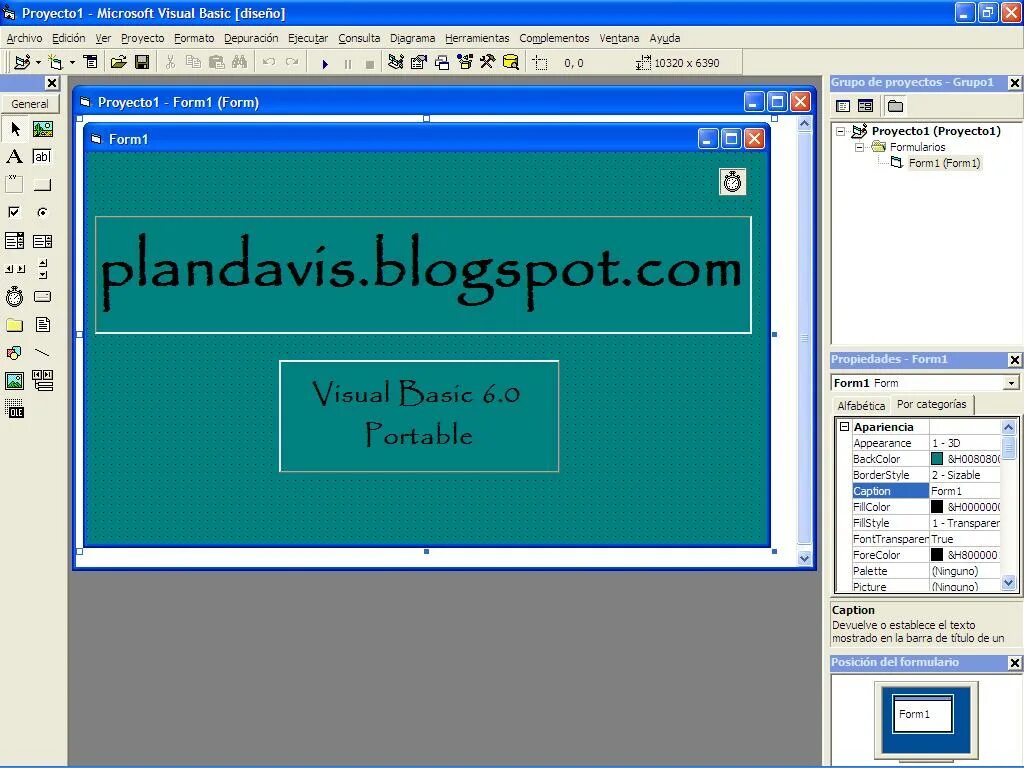The height and width of the screenshot is (768, 1024).
Task: Click the Menu Editor toolbar icon
Action: pyautogui.click(x=91, y=63)
